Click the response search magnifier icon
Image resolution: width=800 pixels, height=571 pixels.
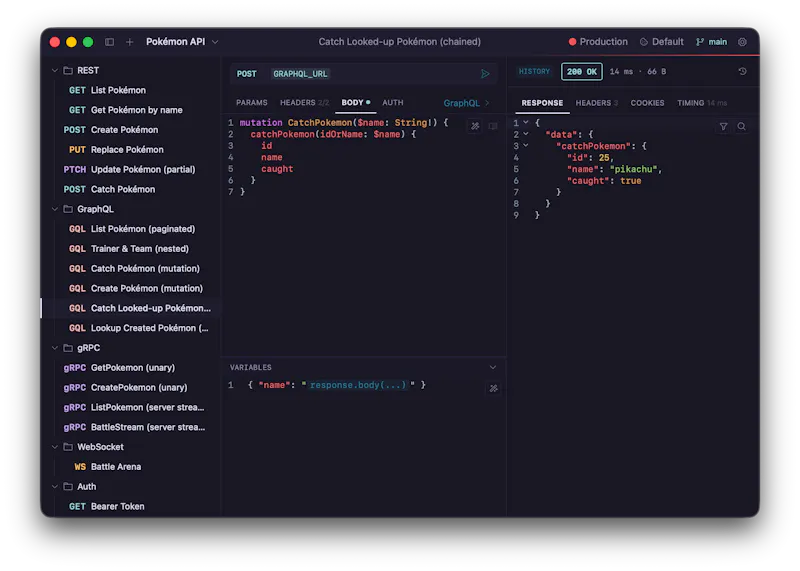(x=741, y=126)
